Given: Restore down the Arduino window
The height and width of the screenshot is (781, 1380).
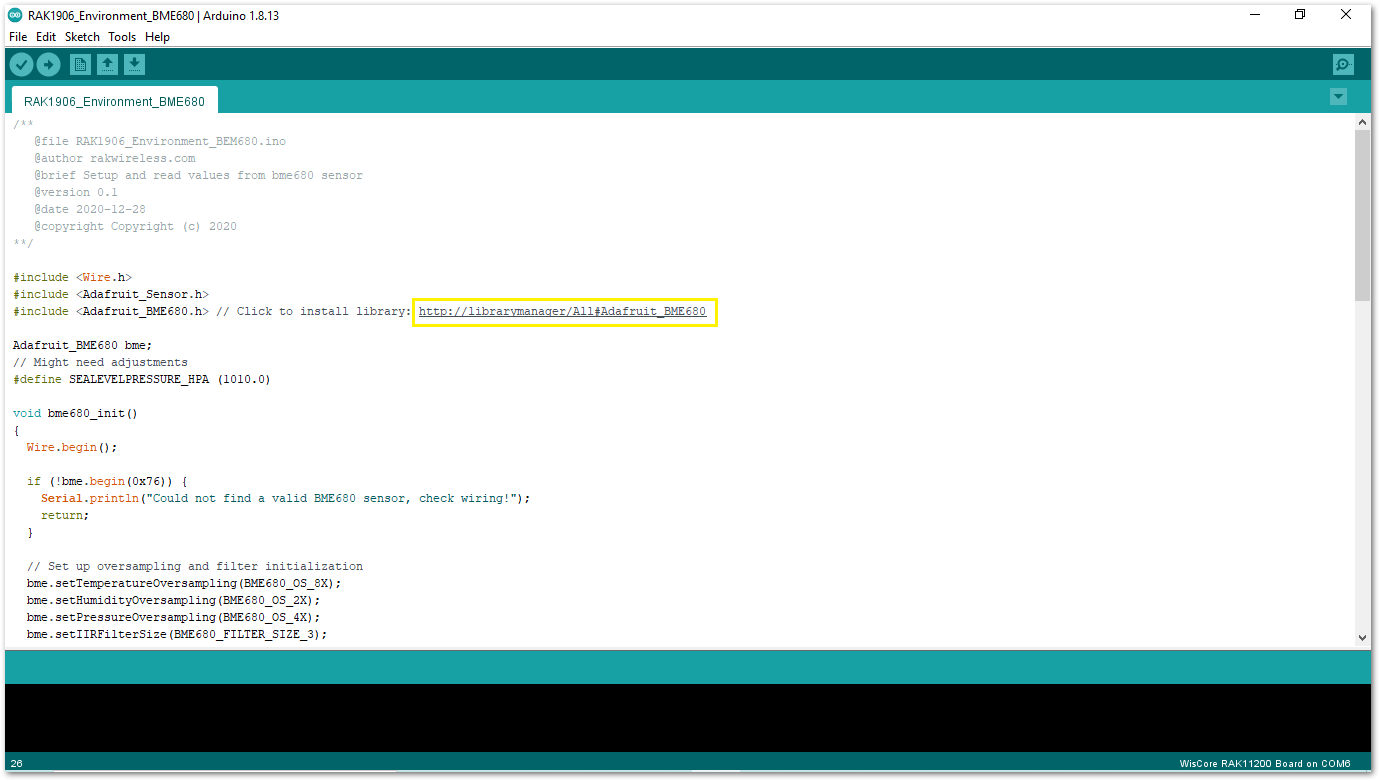Looking at the screenshot, I should (1300, 15).
